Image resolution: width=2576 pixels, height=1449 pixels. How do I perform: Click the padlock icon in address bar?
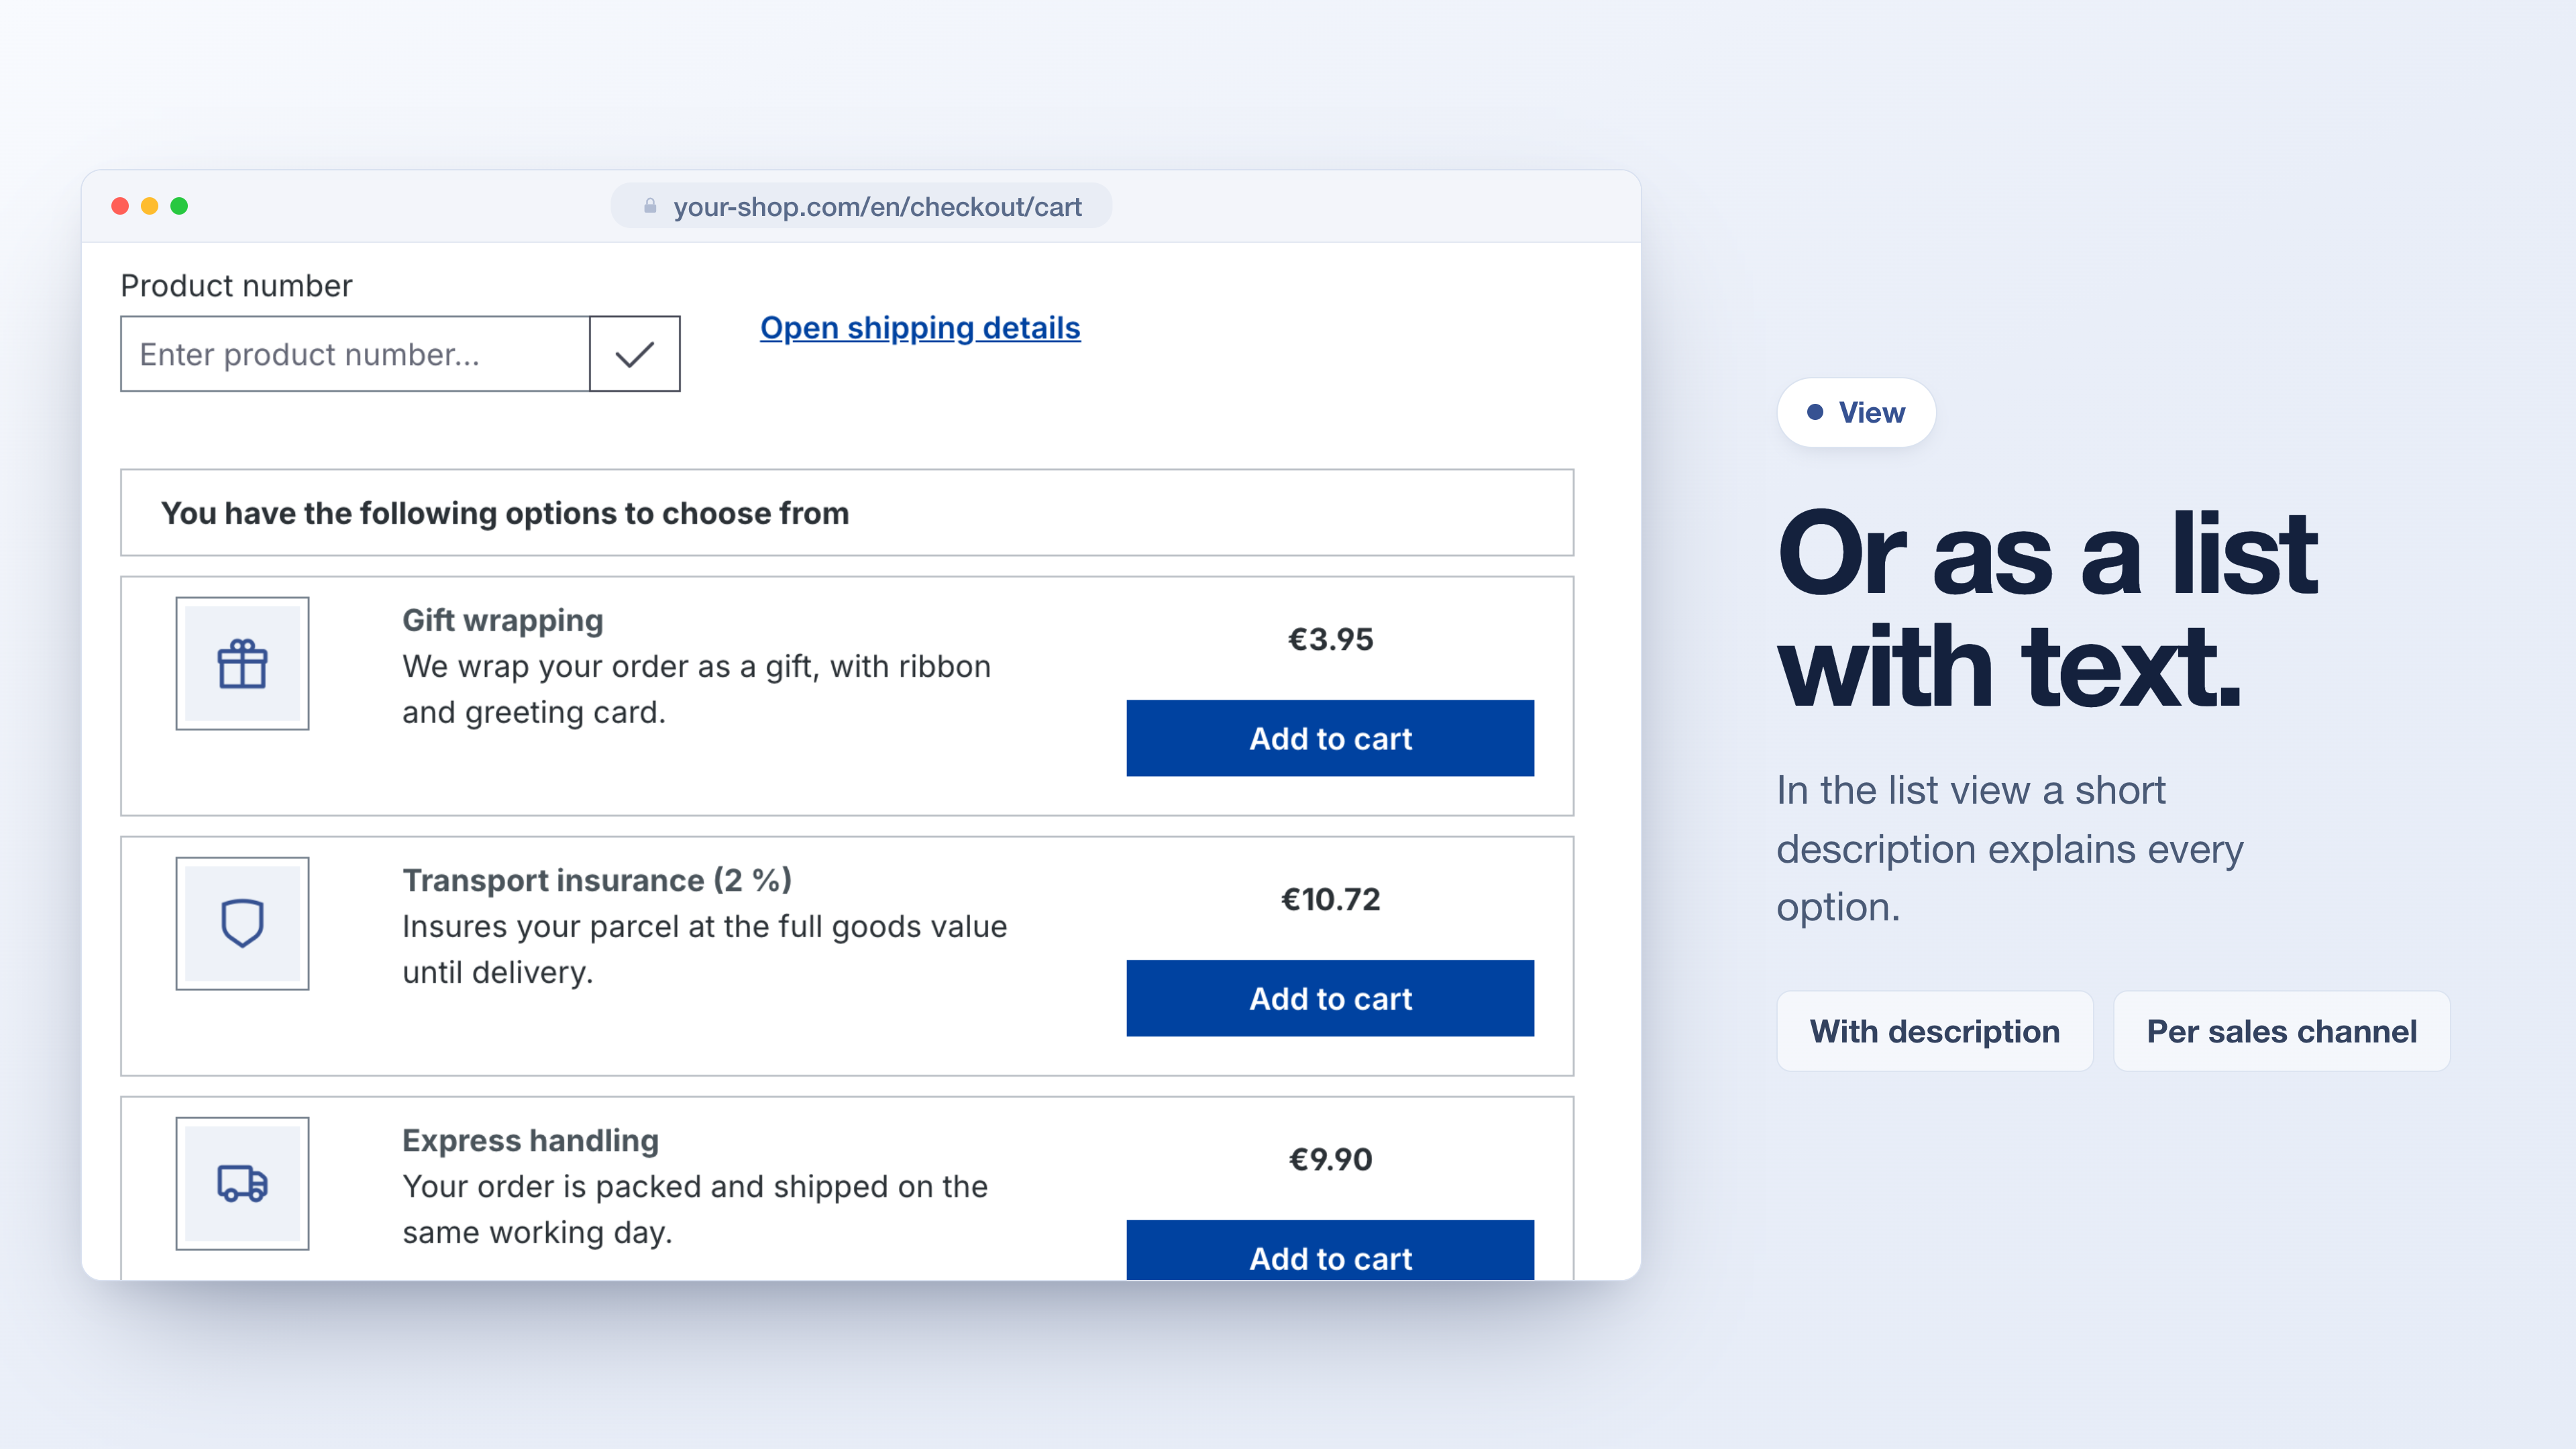(650, 206)
